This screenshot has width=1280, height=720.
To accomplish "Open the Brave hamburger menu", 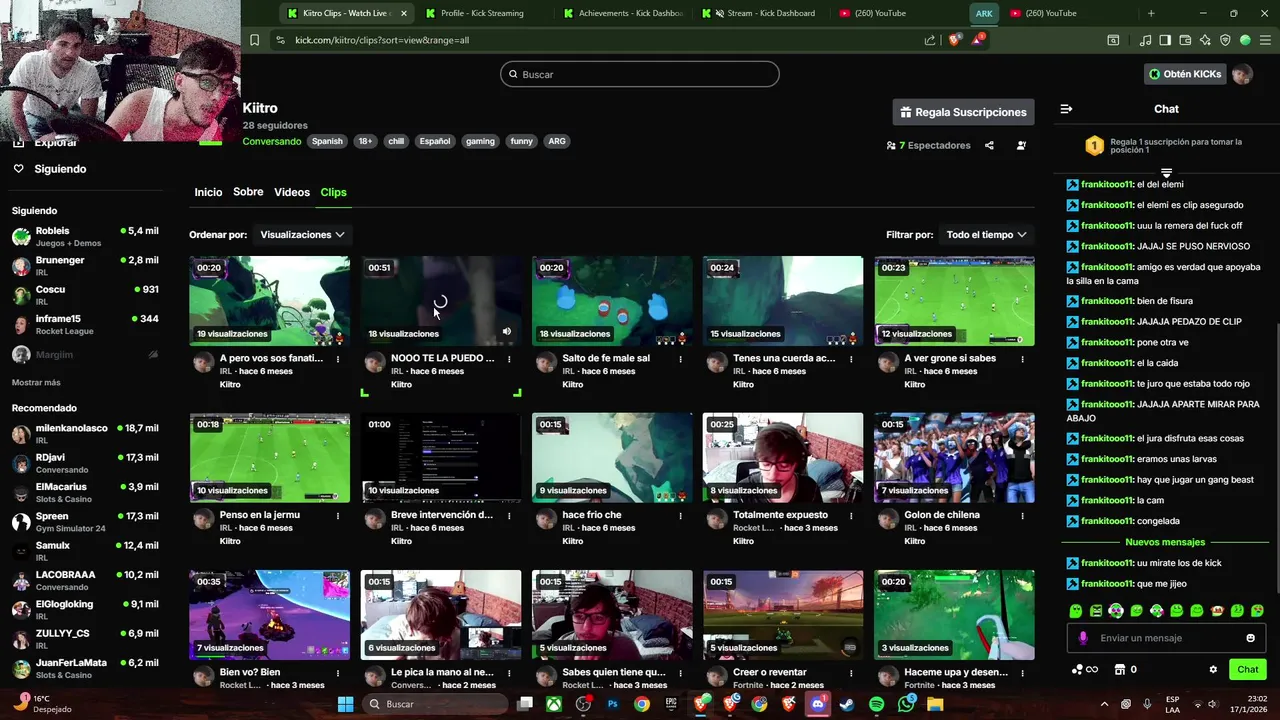I will tap(1265, 40).
